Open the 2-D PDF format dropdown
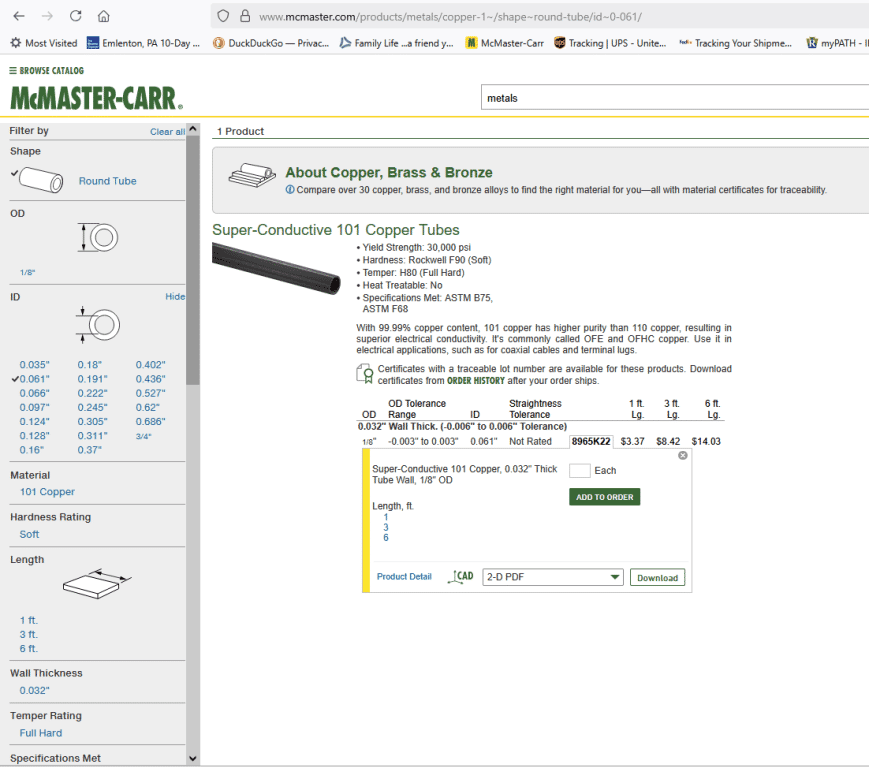Viewport: 869px width, 768px height. coord(552,577)
